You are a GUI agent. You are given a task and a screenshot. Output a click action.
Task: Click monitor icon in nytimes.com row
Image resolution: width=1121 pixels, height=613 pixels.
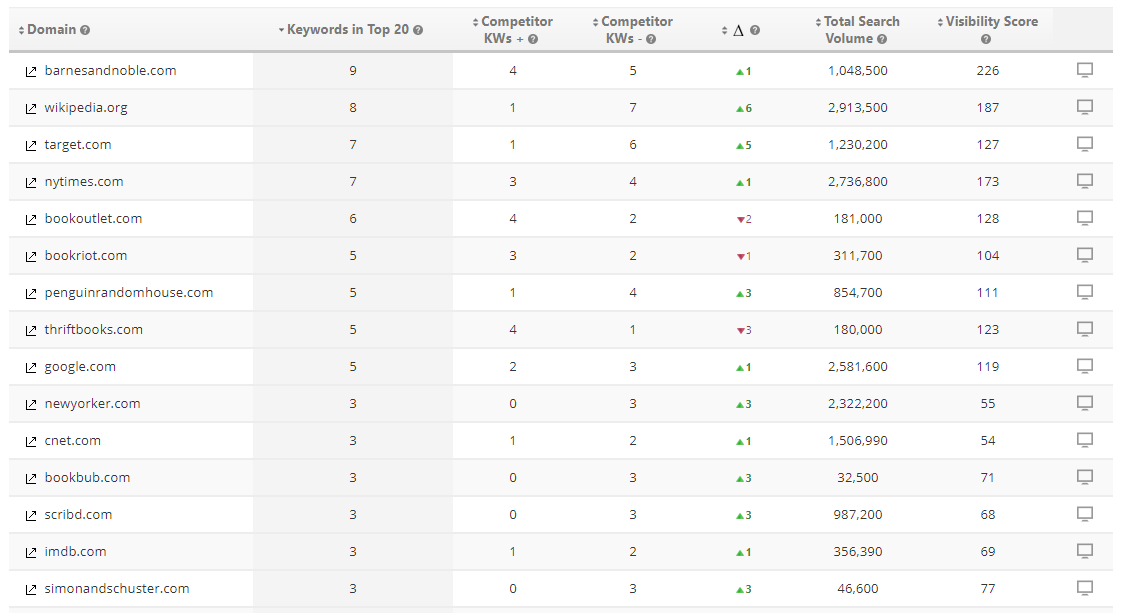point(1085,181)
